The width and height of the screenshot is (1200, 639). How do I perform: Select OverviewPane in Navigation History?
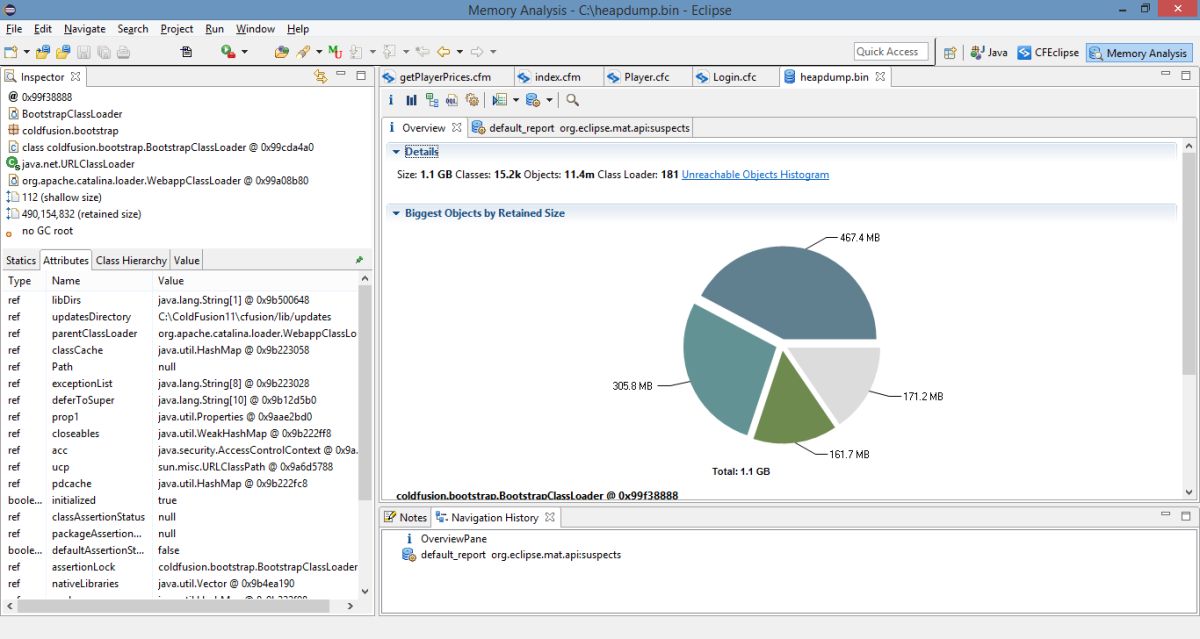pyautogui.click(x=453, y=538)
